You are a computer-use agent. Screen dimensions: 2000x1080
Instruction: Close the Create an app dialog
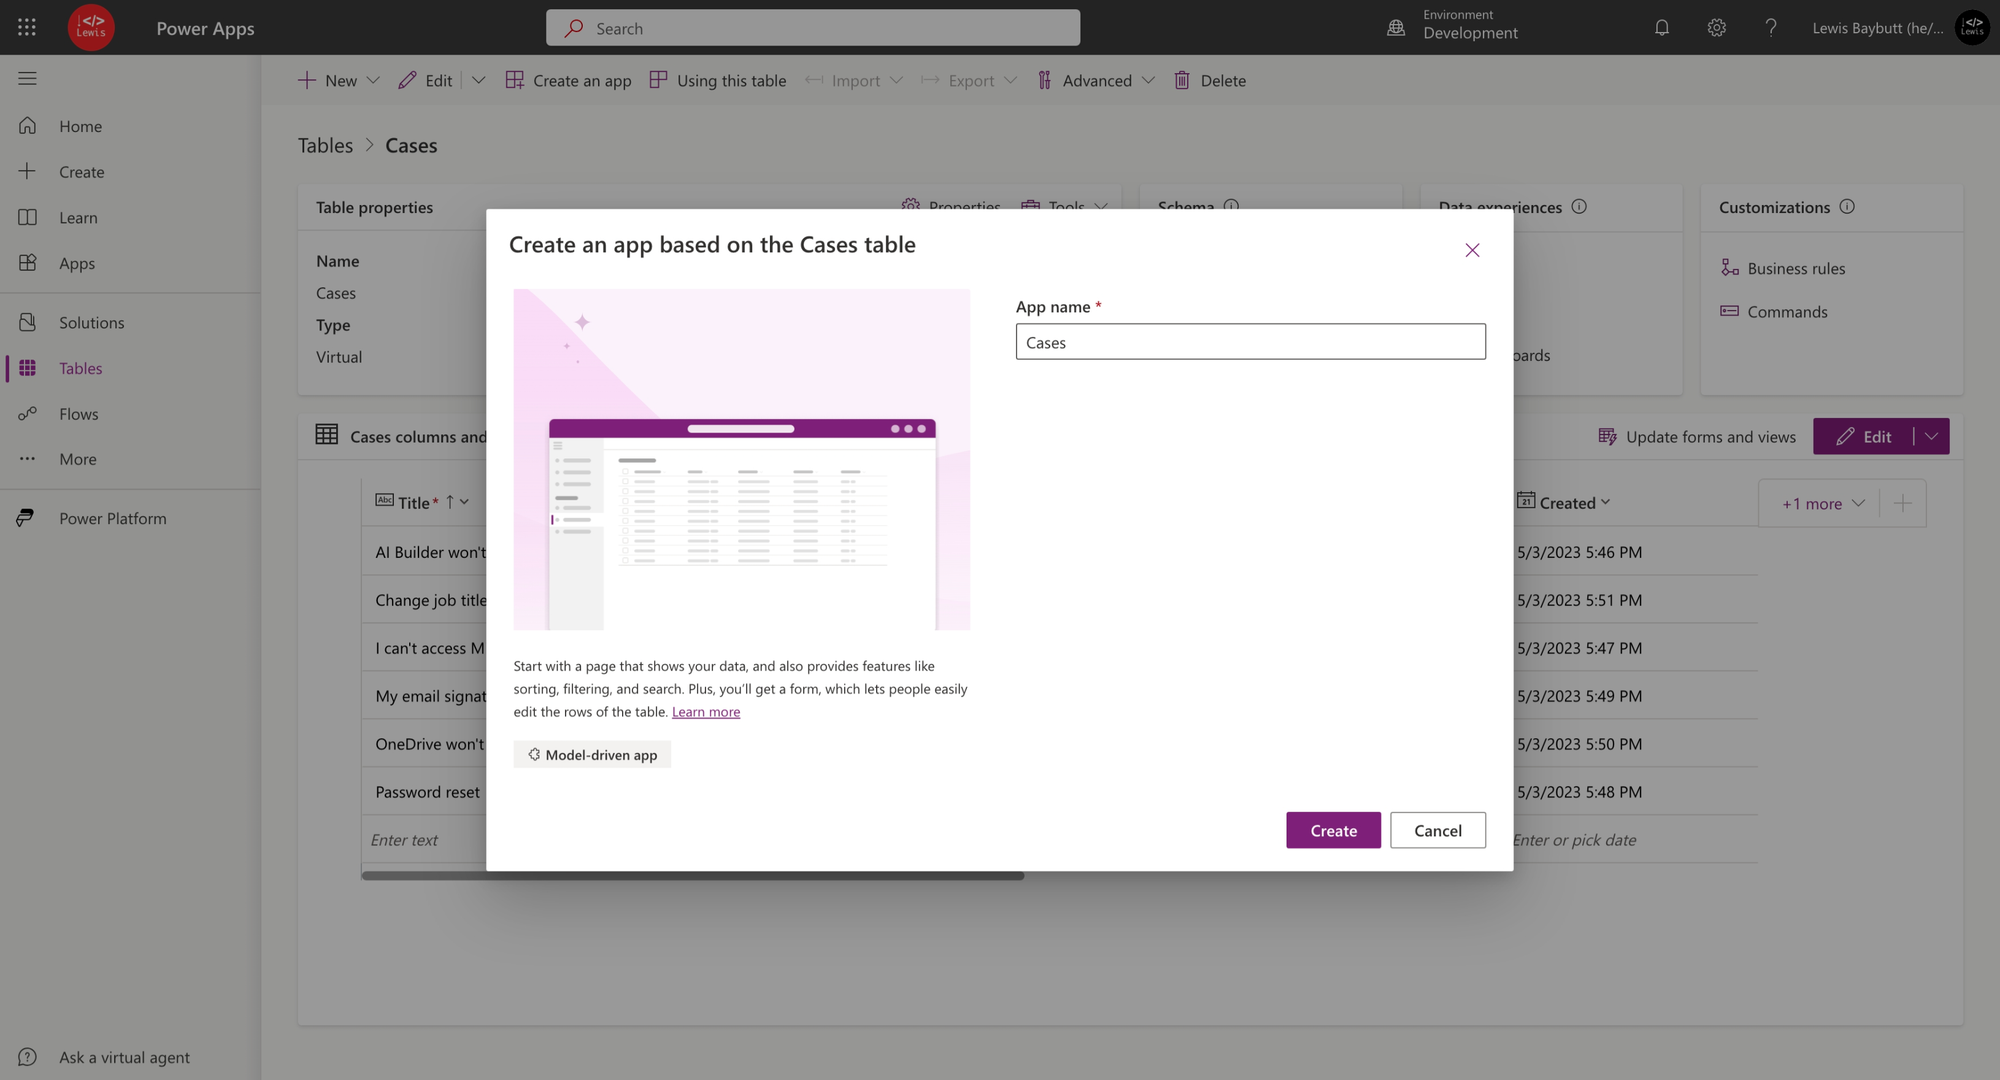pyautogui.click(x=1471, y=250)
